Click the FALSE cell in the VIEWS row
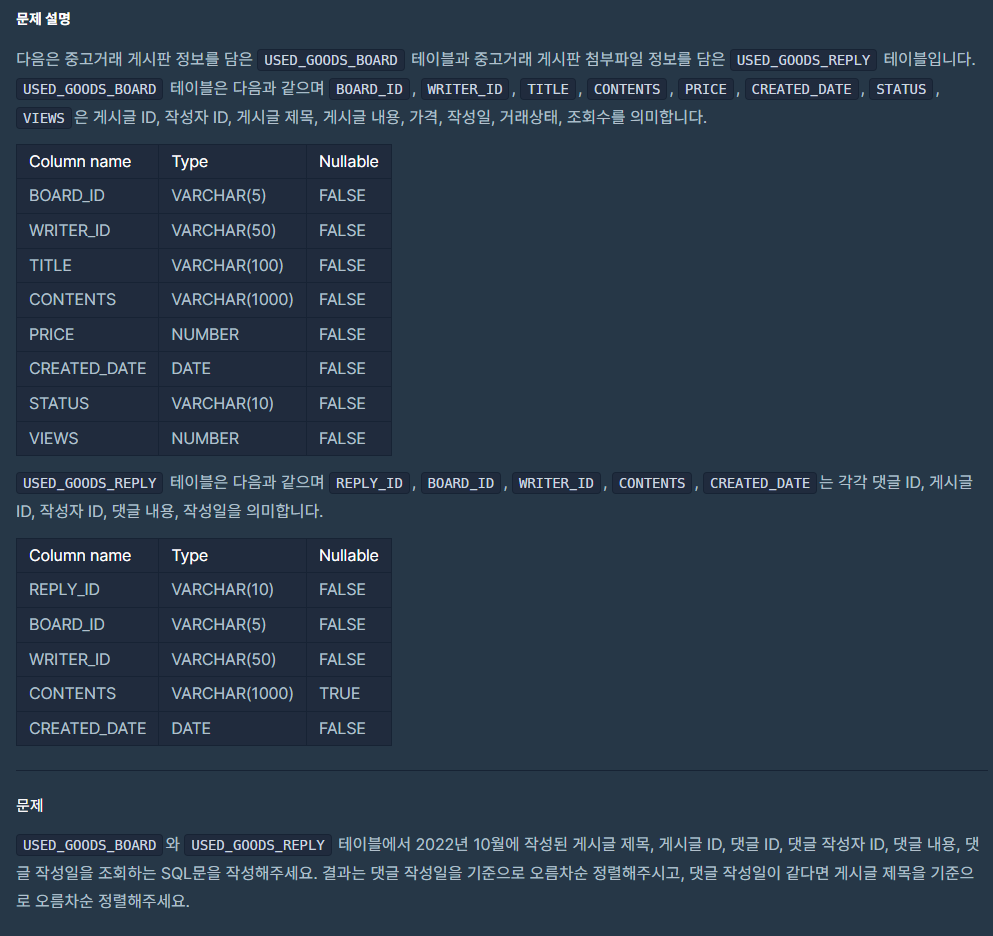Image resolution: width=993 pixels, height=936 pixels. (x=349, y=438)
